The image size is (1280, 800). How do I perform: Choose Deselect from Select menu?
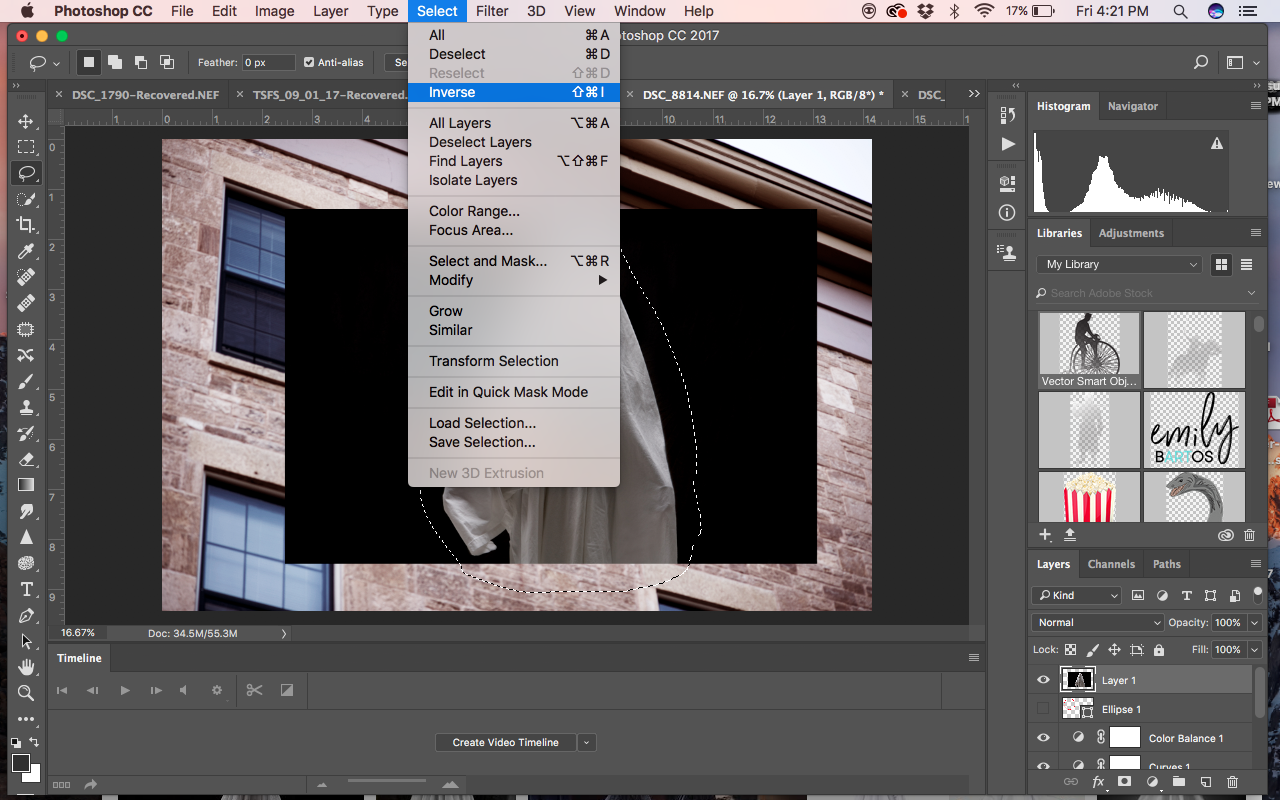pyautogui.click(x=514, y=54)
